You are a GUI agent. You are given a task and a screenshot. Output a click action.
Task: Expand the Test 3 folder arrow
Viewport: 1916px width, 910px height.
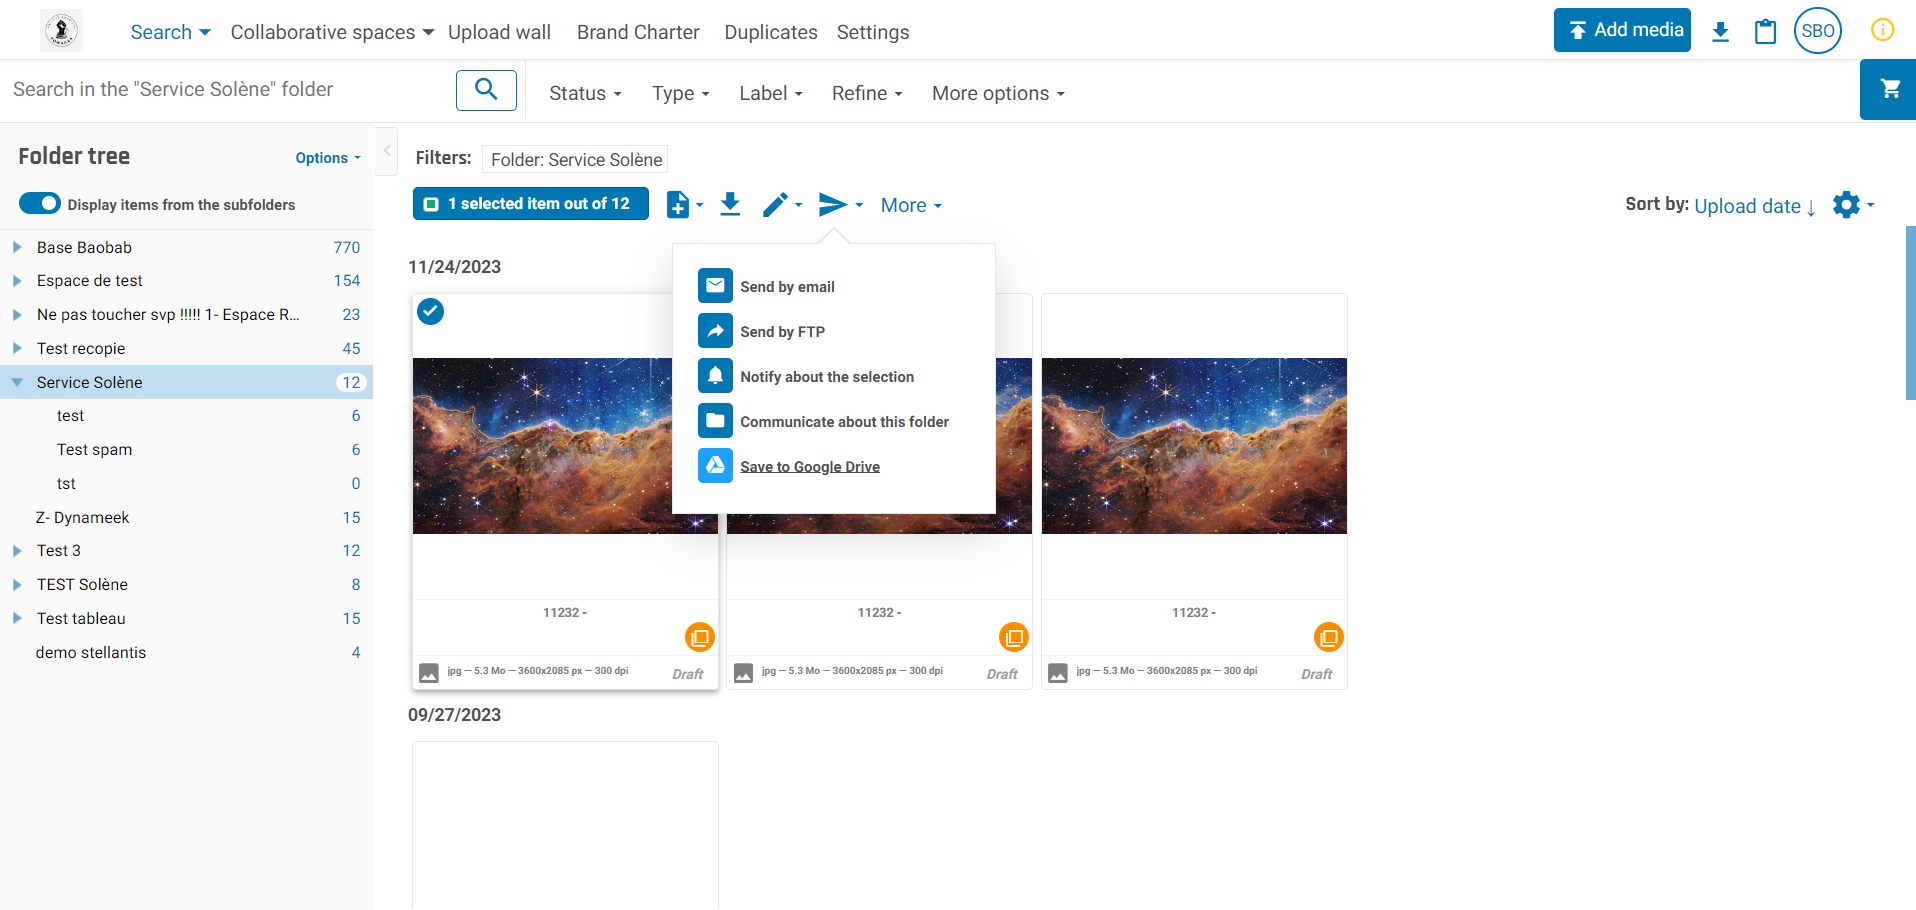[x=17, y=551]
